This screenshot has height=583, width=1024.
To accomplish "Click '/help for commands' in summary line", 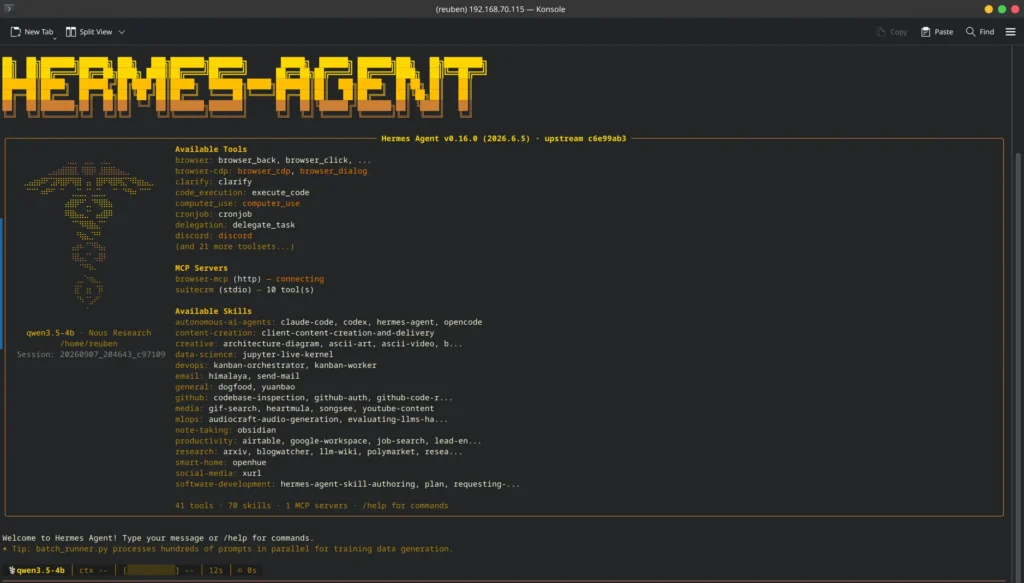I will (405, 505).
